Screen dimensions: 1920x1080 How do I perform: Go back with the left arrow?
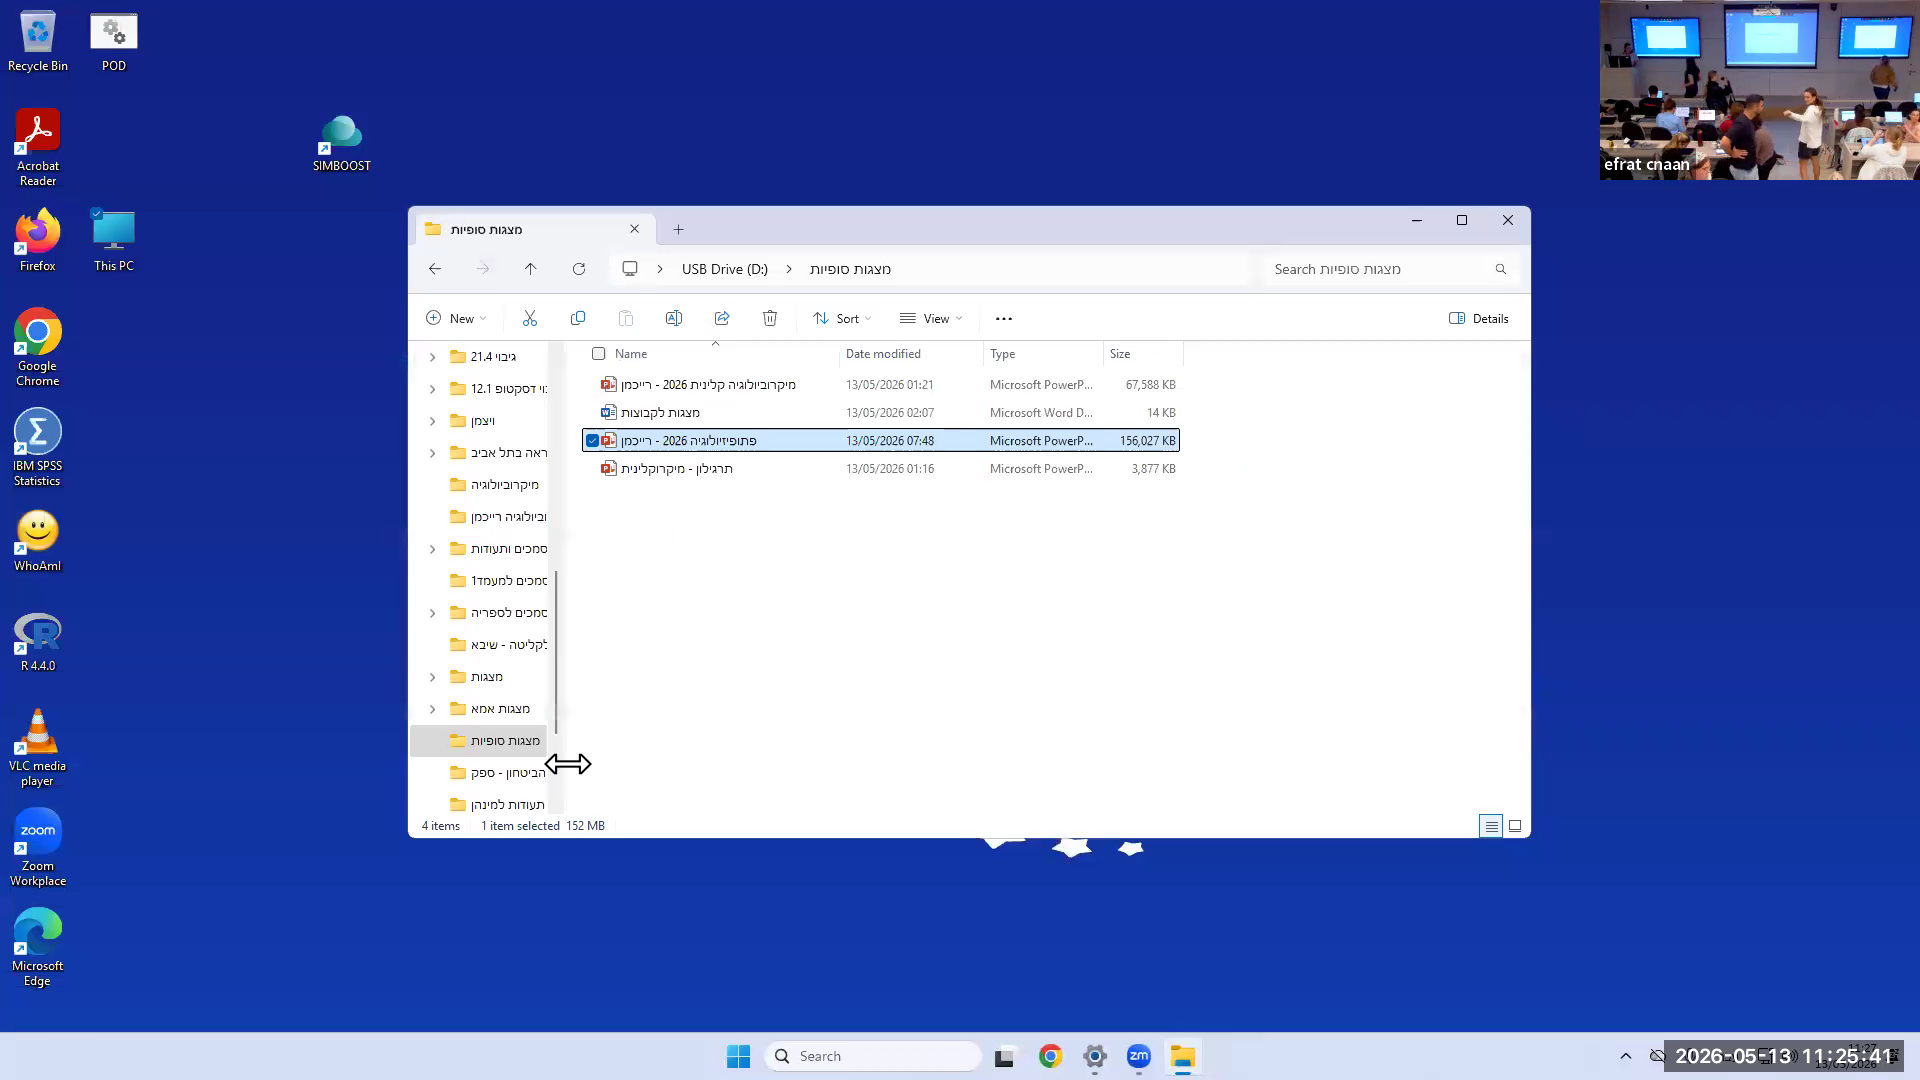[x=435, y=269]
